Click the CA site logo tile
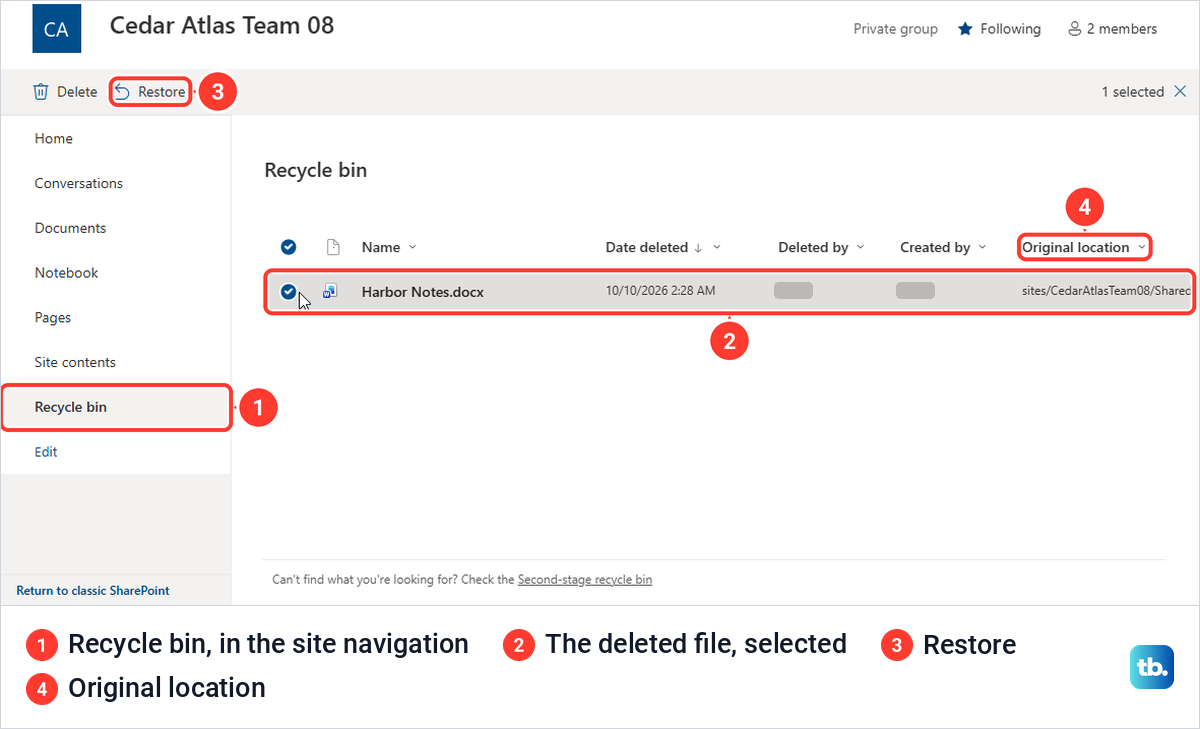1200x729 pixels. coord(57,28)
